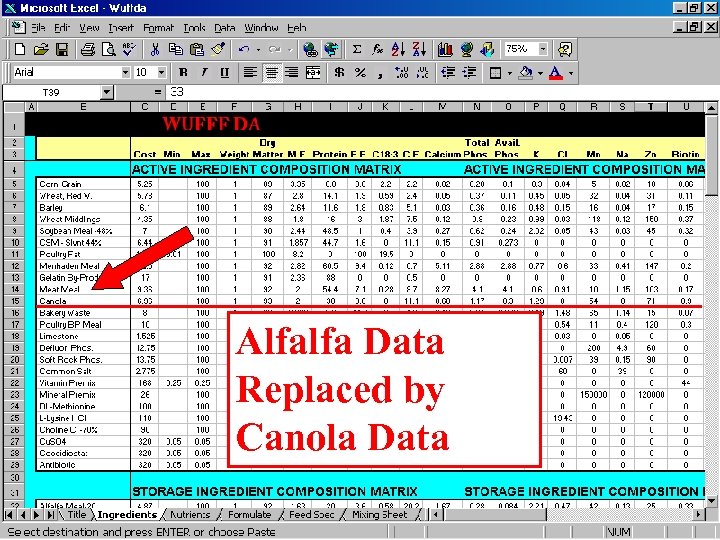Switch to the Nutrients sheet tab
Image resolution: width=720 pixels, height=540 pixels.
190,515
